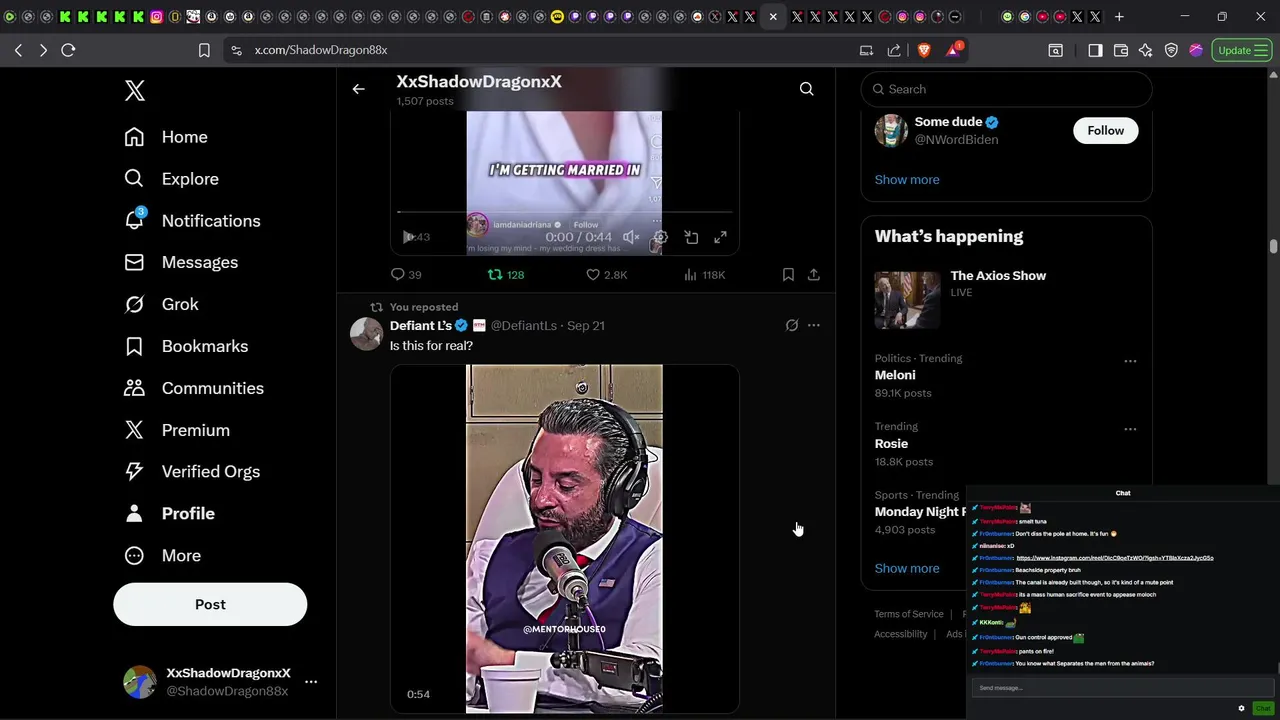The image size is (1280, 720).
Task: Click the Brave Shields lion icon
Action: pyautogui.click(x=924, y=50)
